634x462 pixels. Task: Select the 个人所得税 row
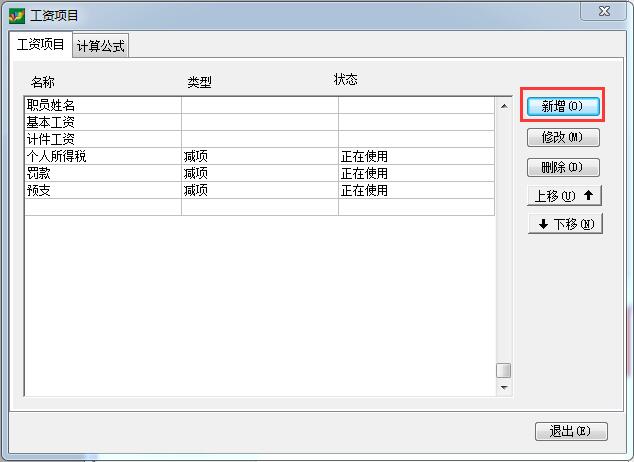coord(259,156)
